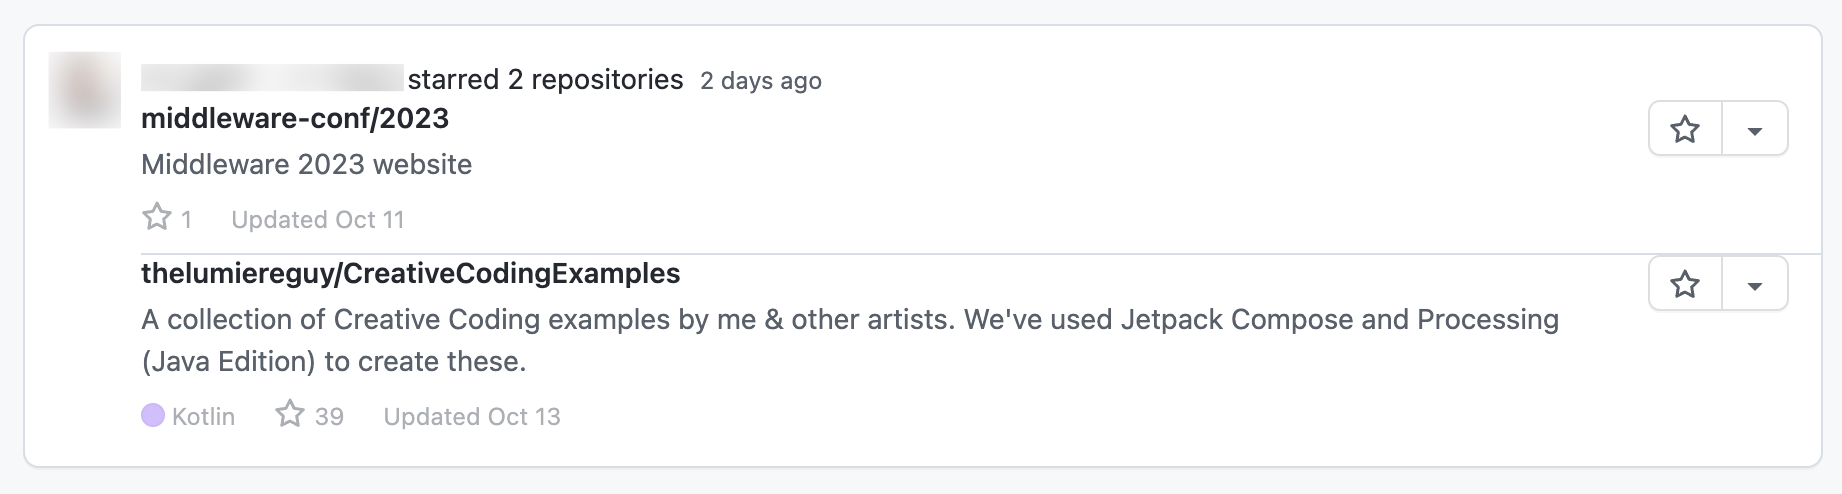
Task: Open the blurred username profile link
Action: click(272, 79)
